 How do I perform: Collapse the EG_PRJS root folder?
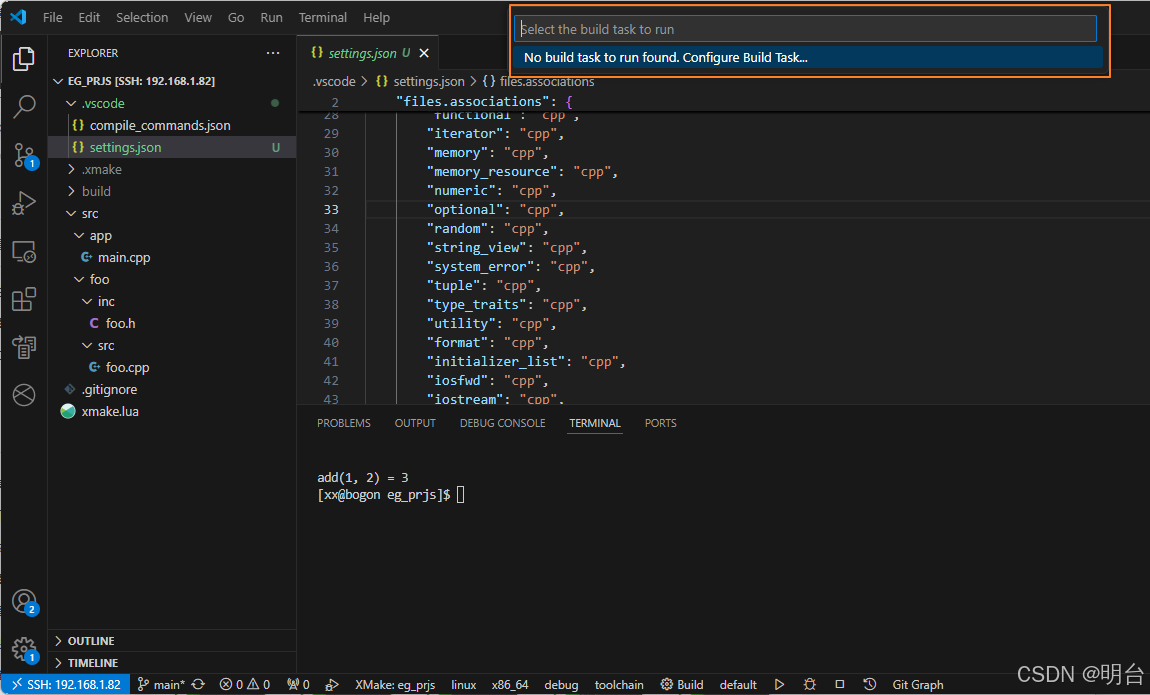tap(172, 81)
